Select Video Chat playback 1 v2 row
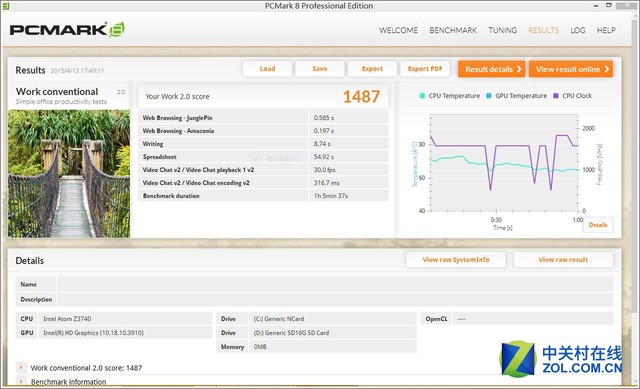640x389 pixels. pos(263,170)
